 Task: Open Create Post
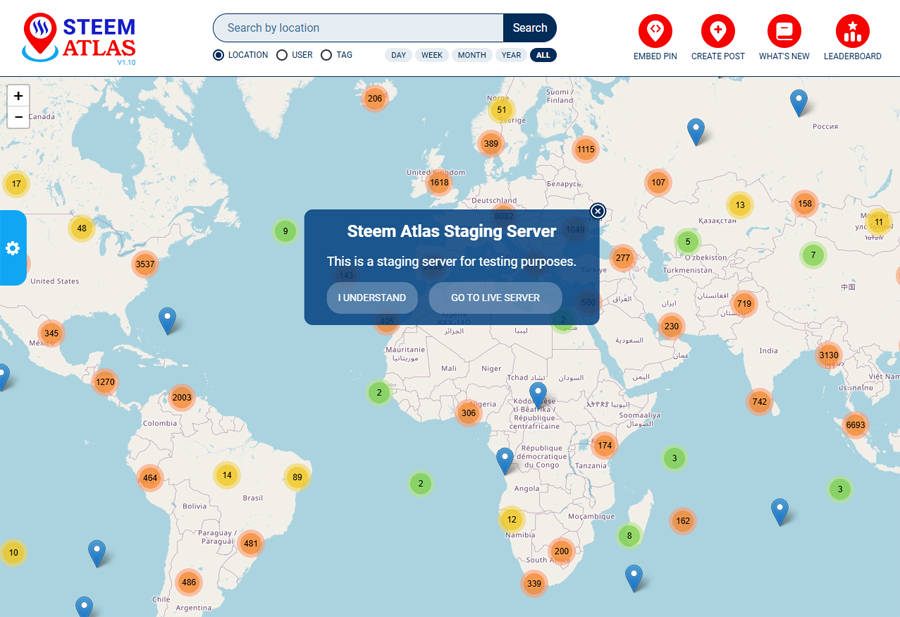pyautogui.click(x=717, y=37)
